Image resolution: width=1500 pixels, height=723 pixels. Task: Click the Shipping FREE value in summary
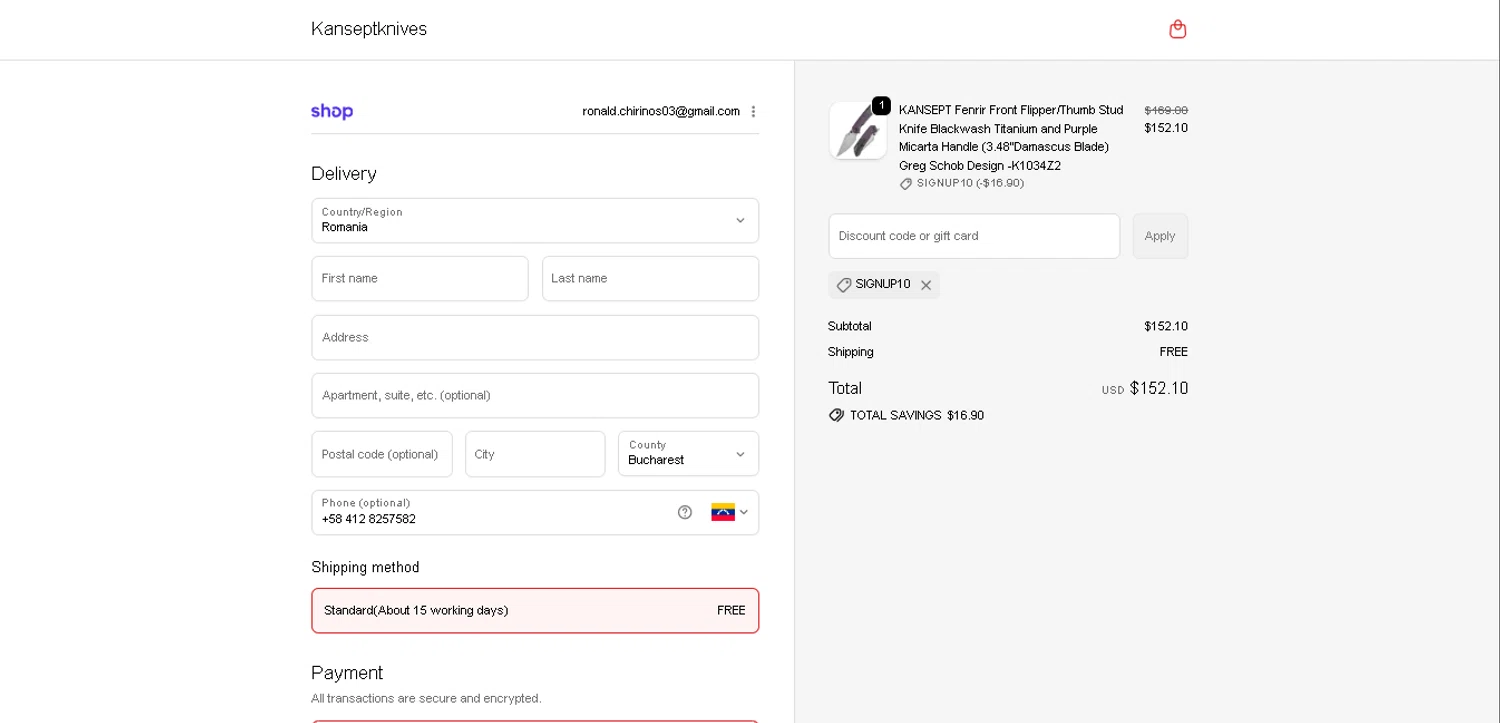click(x=1173, y=352)
